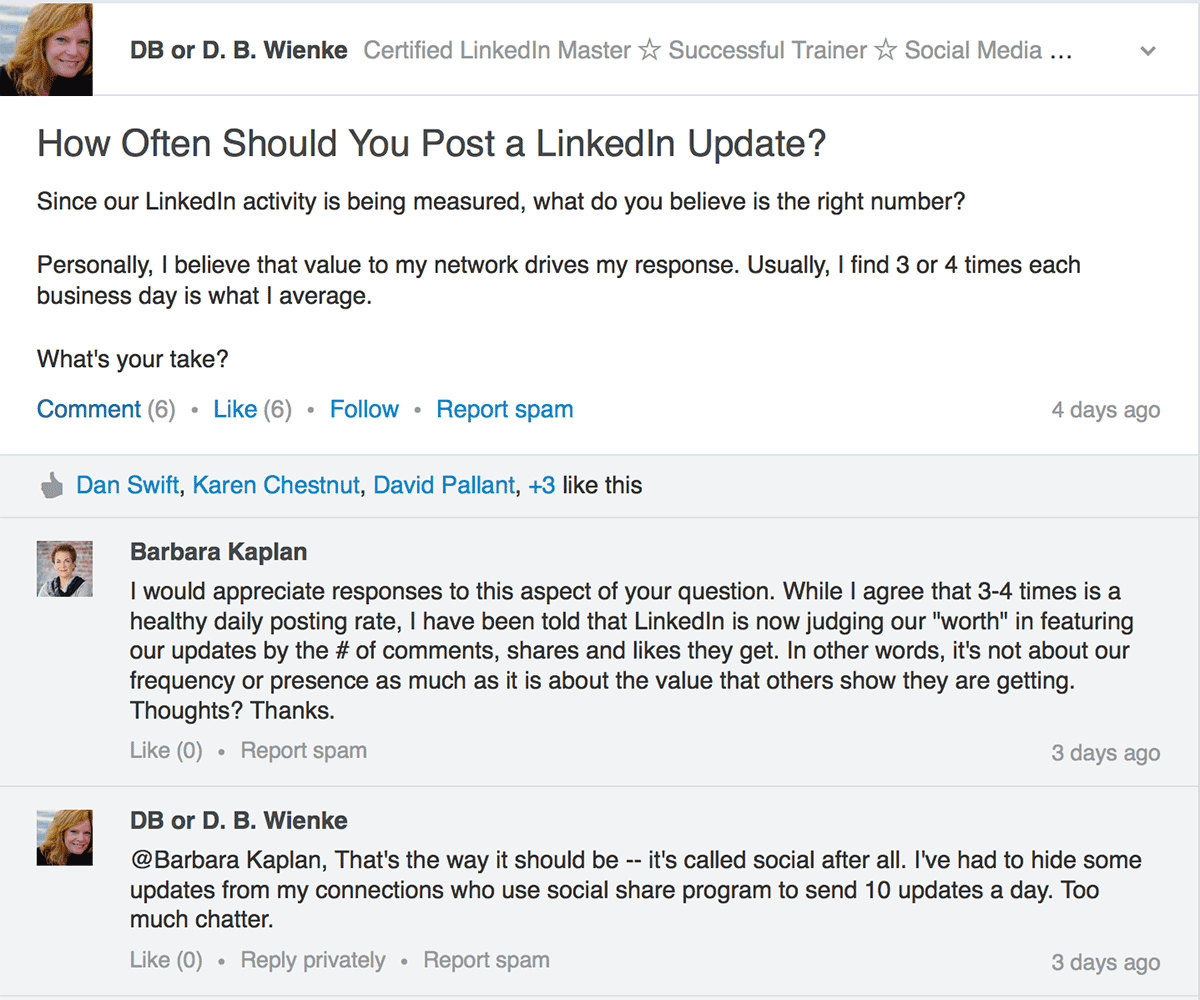This screenshot has height=1000, width=1200.
Task: Click the Comment link under the post
Action: click(89, 409)
